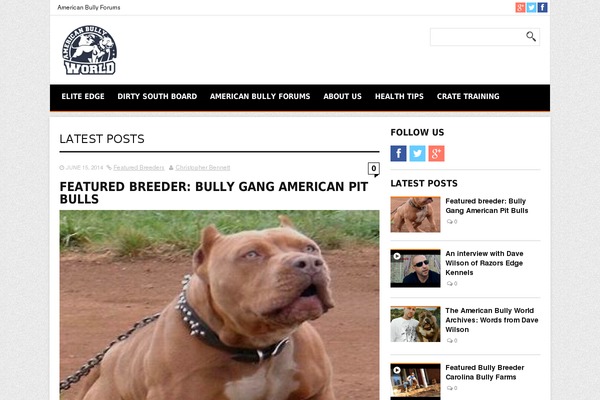600x400 pixels.
Task: Click the comment count bubble showing 0
Action: 373,169
